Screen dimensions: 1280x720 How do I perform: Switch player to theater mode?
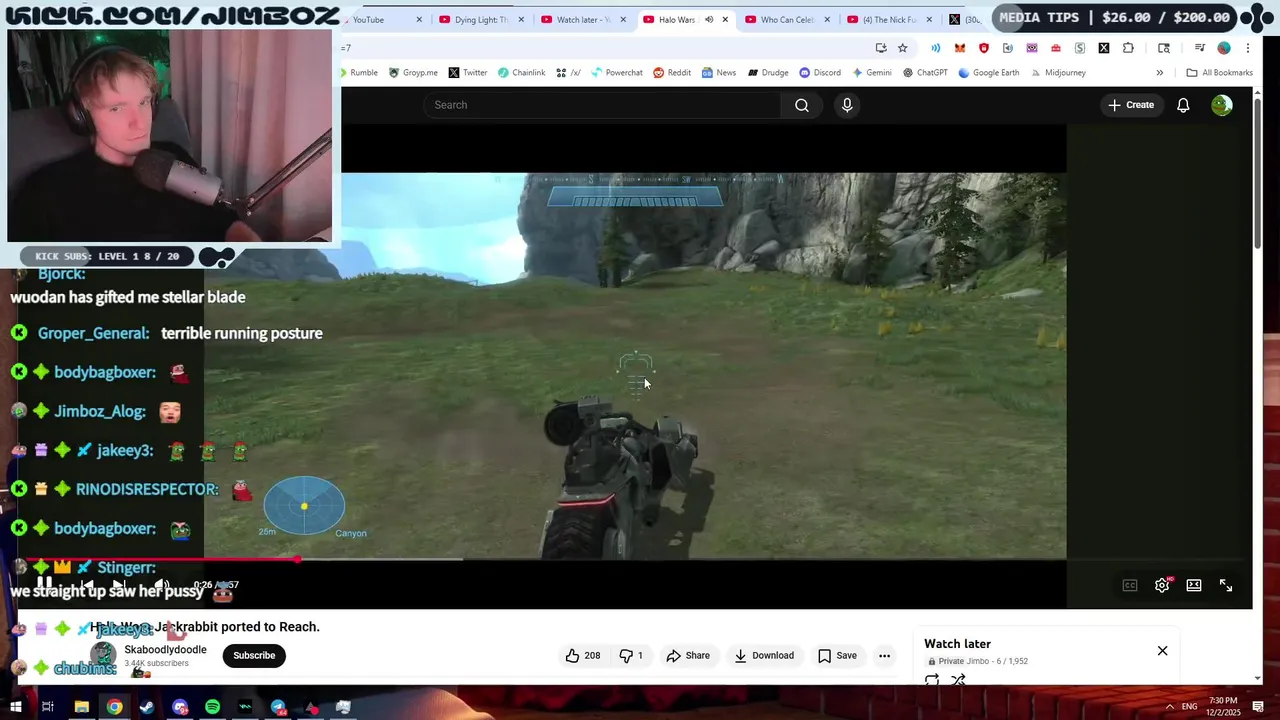[x=1194, y=585]
